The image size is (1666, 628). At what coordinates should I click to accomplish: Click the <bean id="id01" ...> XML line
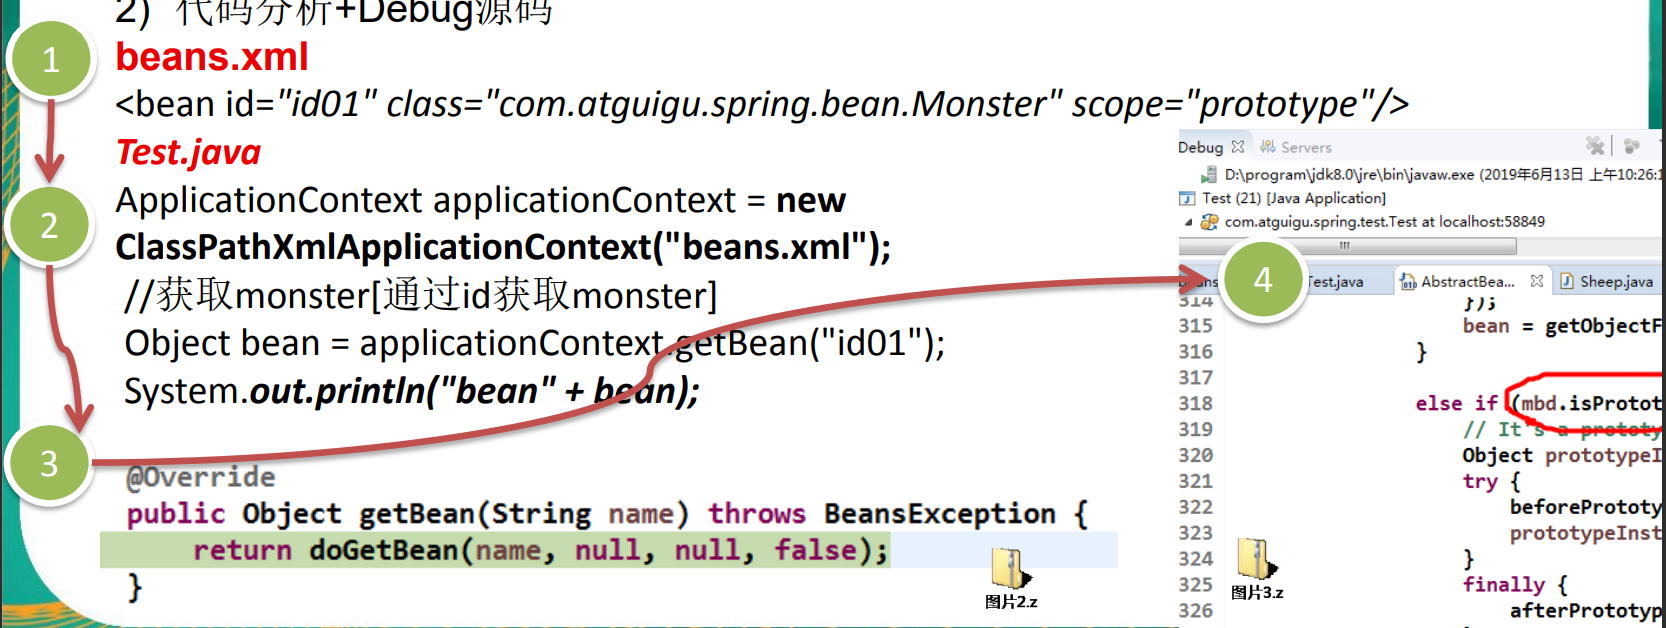coord(762,104)
